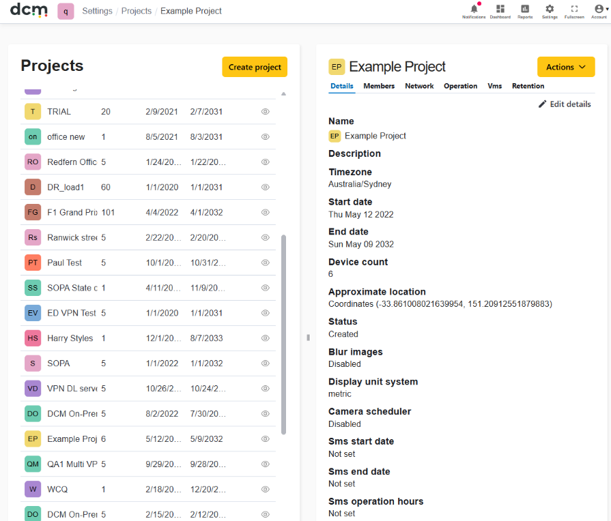Viewport: 611px width, 521px height.
Task: Click the Projects breadcrumb link
Action: (136, 11)
